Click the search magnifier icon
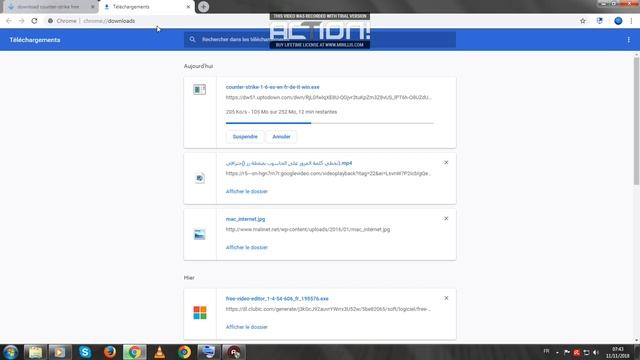The image size is (640, 360). [x=192, y=40]
